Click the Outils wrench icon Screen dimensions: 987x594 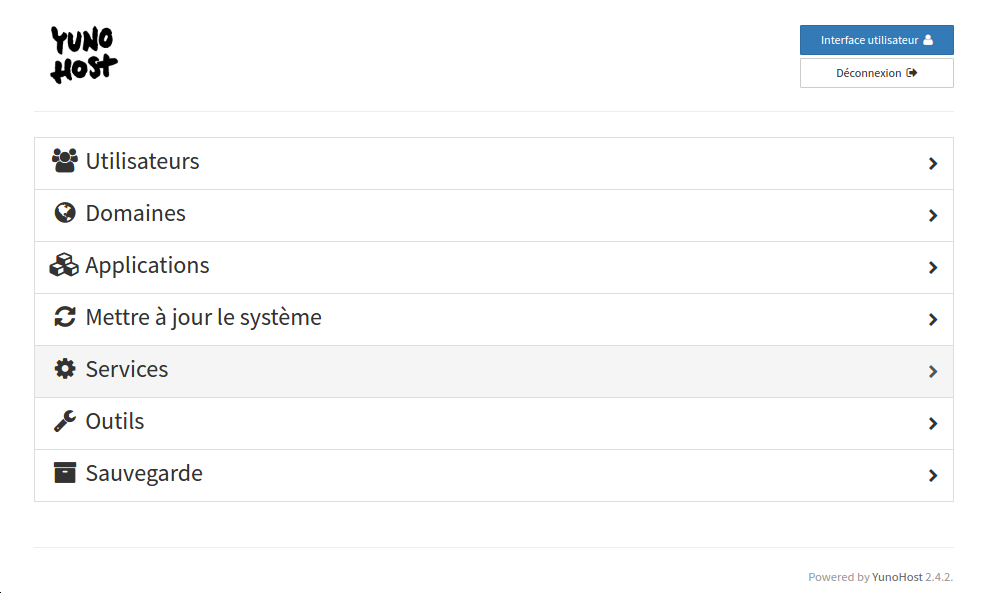65,421
